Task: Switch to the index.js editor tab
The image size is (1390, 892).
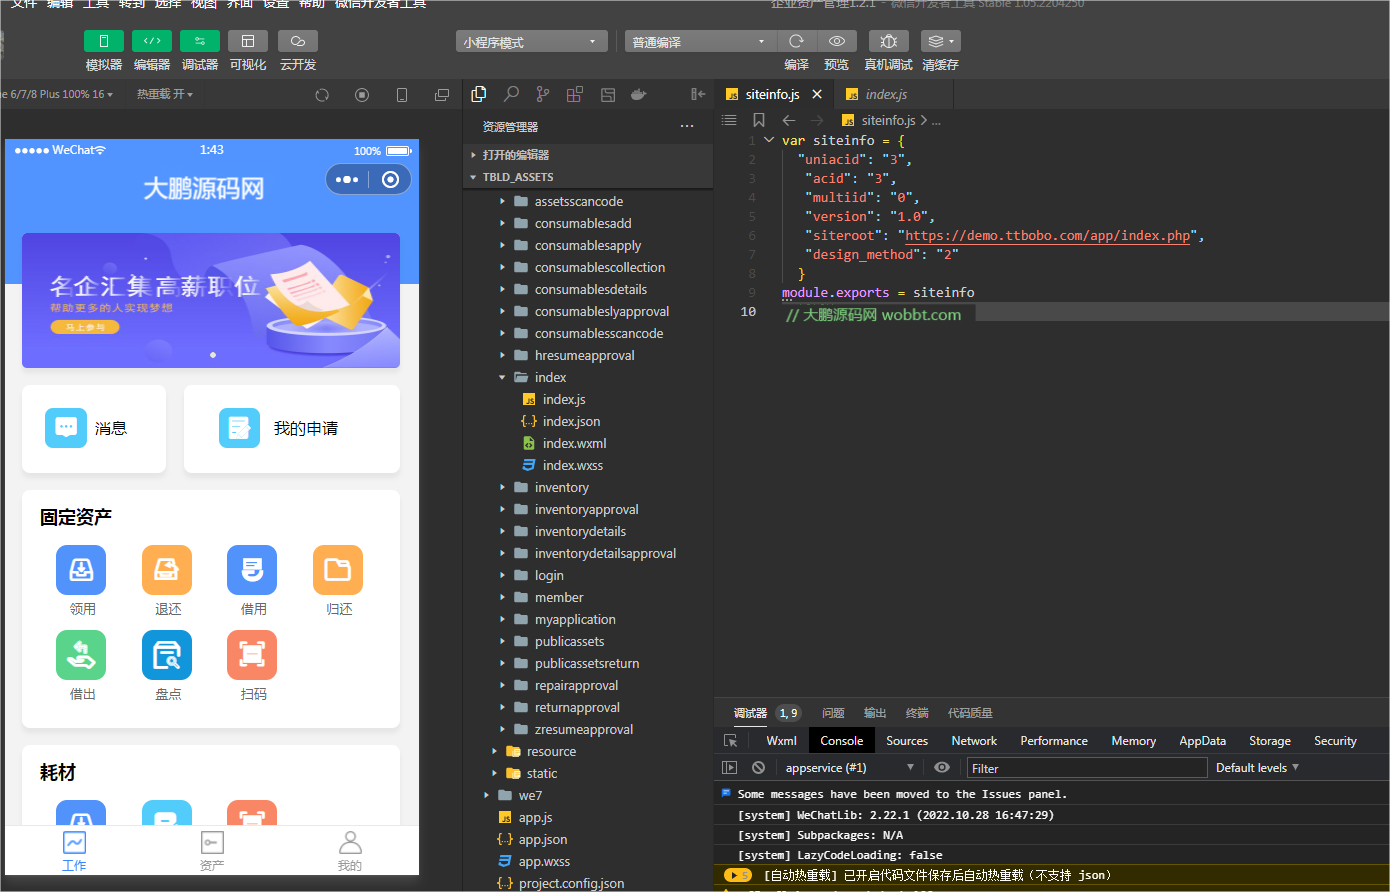Action: 885,94
